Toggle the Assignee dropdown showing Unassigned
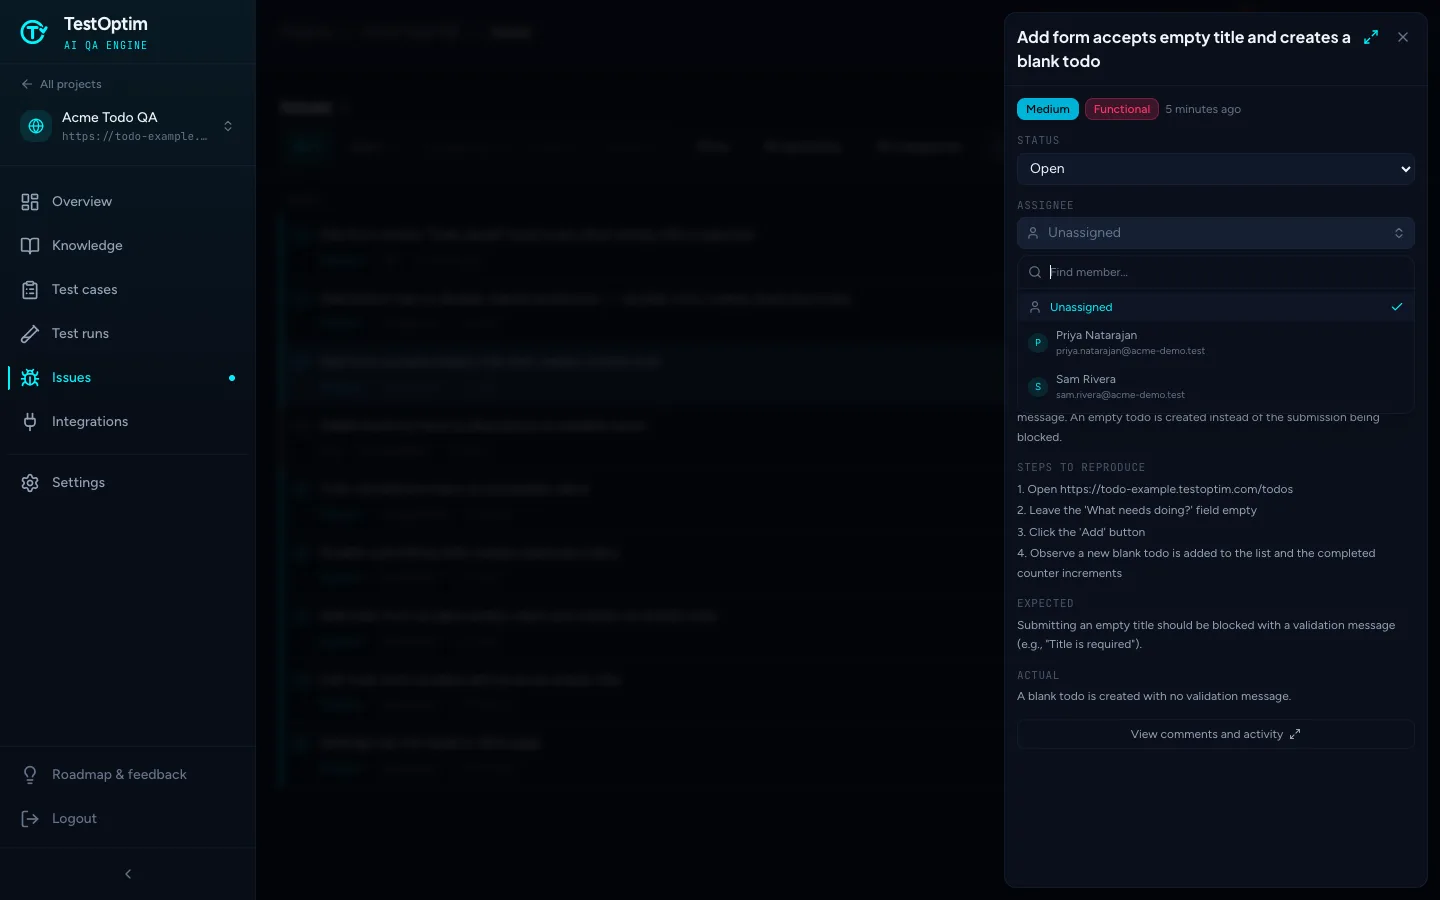1440x900 pixels. 1216,233
